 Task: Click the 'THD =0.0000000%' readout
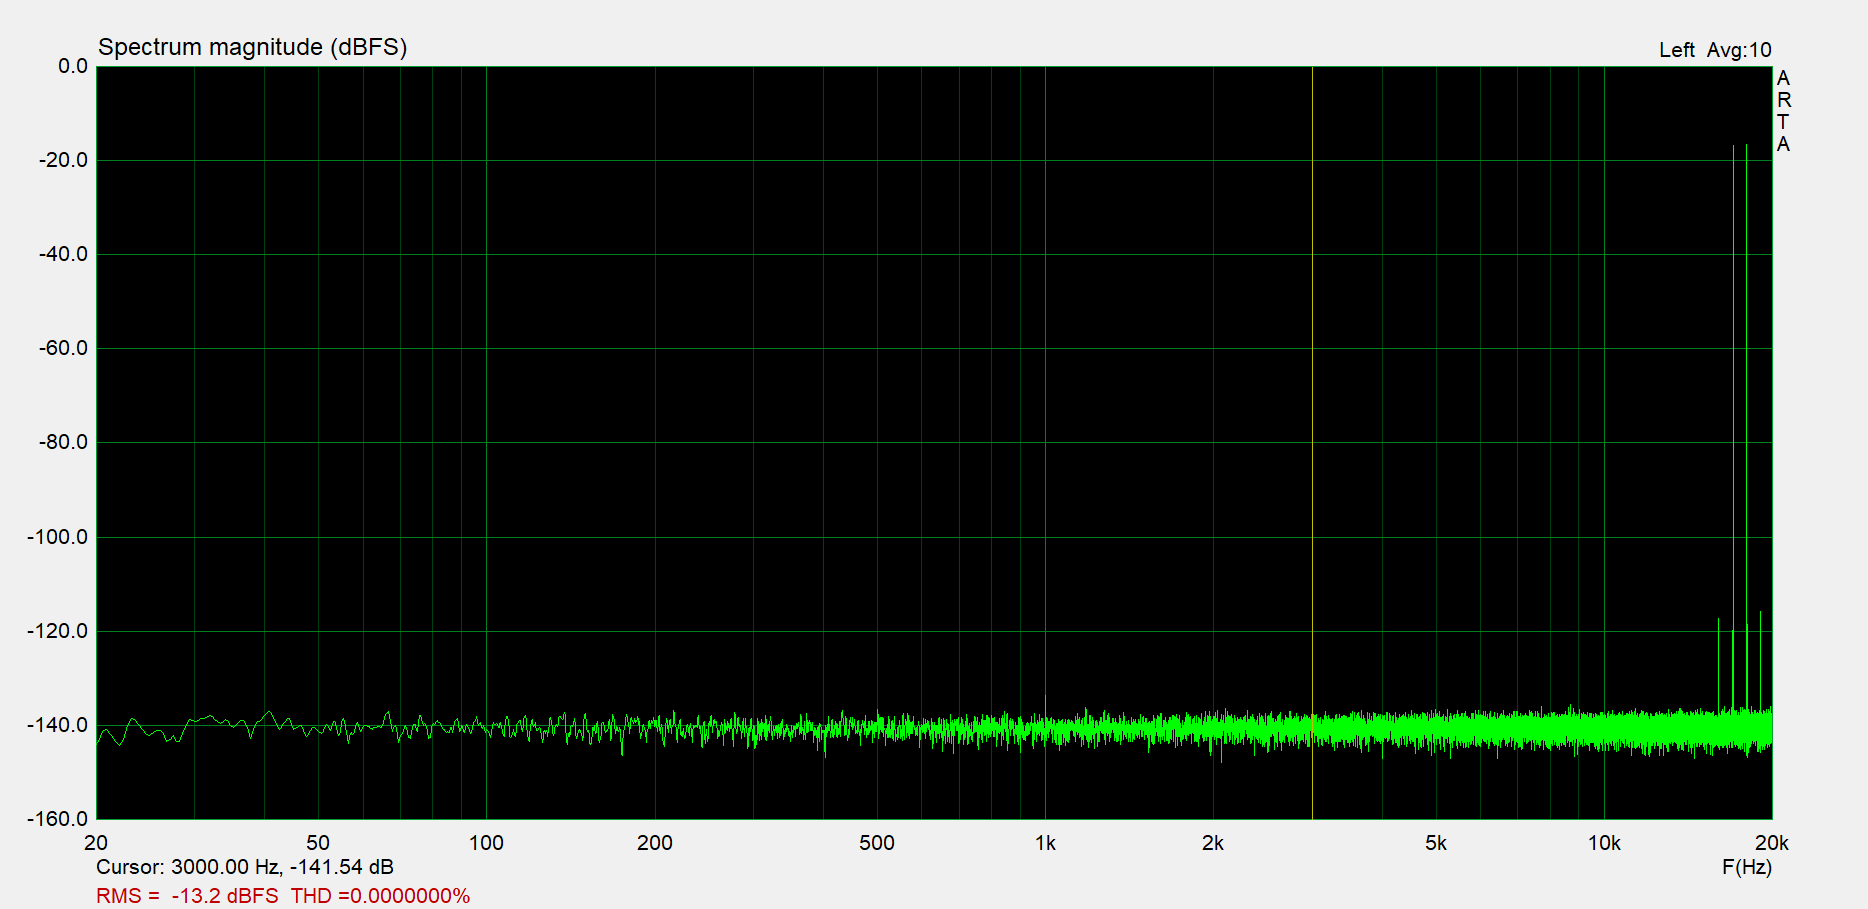[x=380, y=896]
